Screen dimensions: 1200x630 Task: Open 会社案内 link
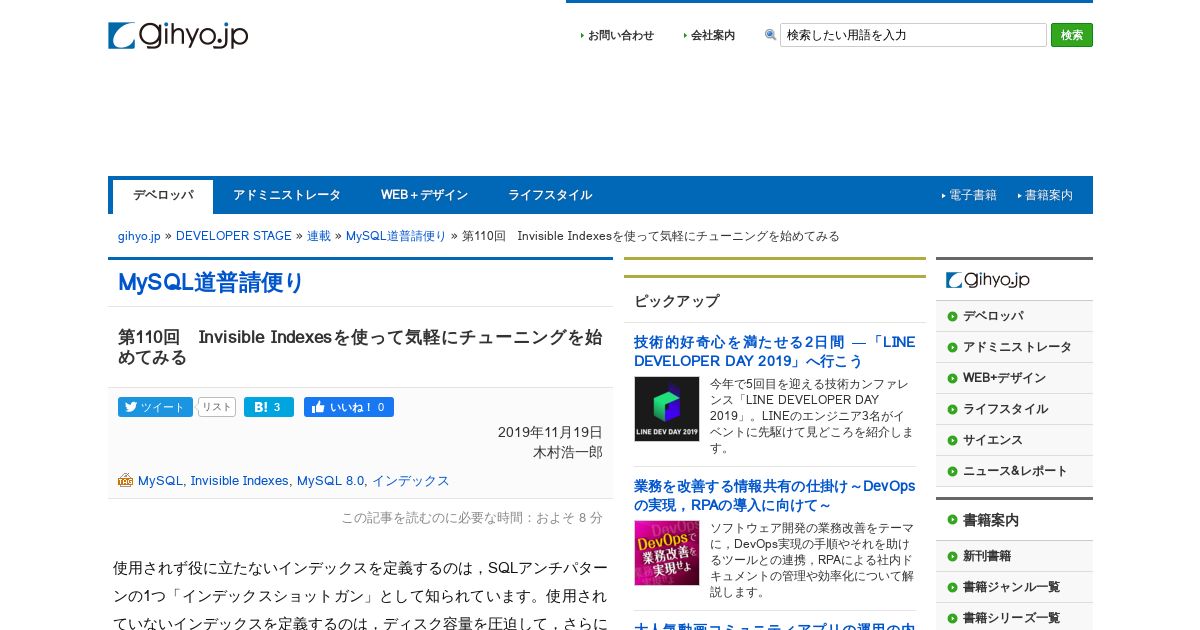712,35
